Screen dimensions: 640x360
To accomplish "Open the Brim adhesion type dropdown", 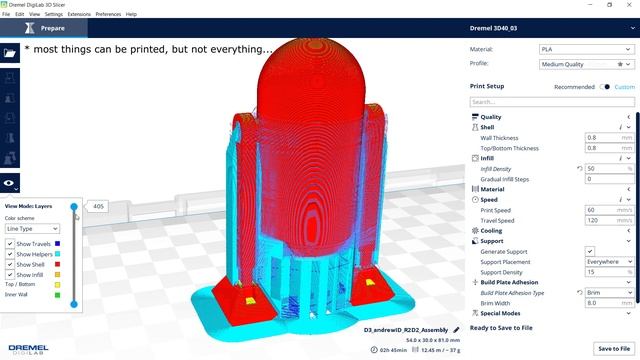I will coord(609,293).
